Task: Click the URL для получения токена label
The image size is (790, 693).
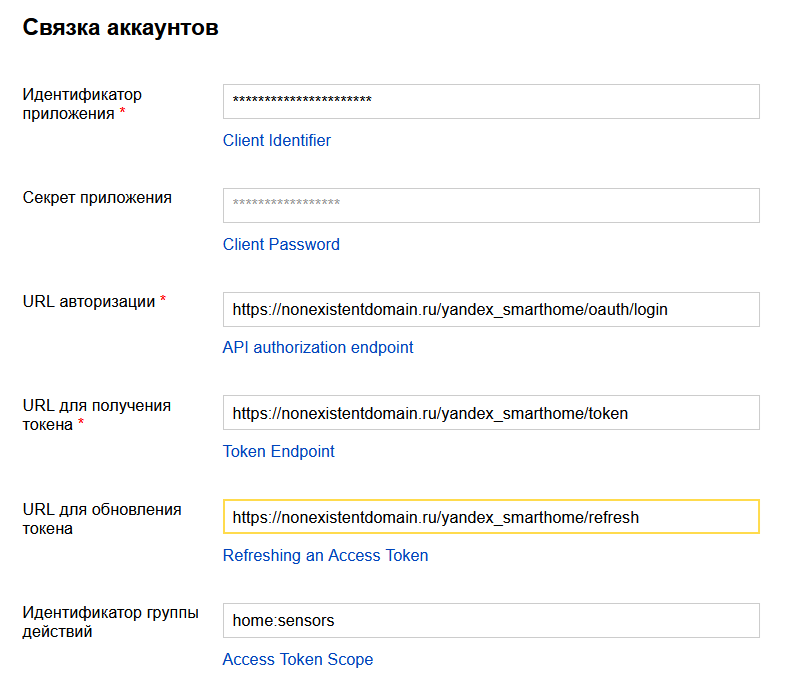Action: [x=96, y=415]
